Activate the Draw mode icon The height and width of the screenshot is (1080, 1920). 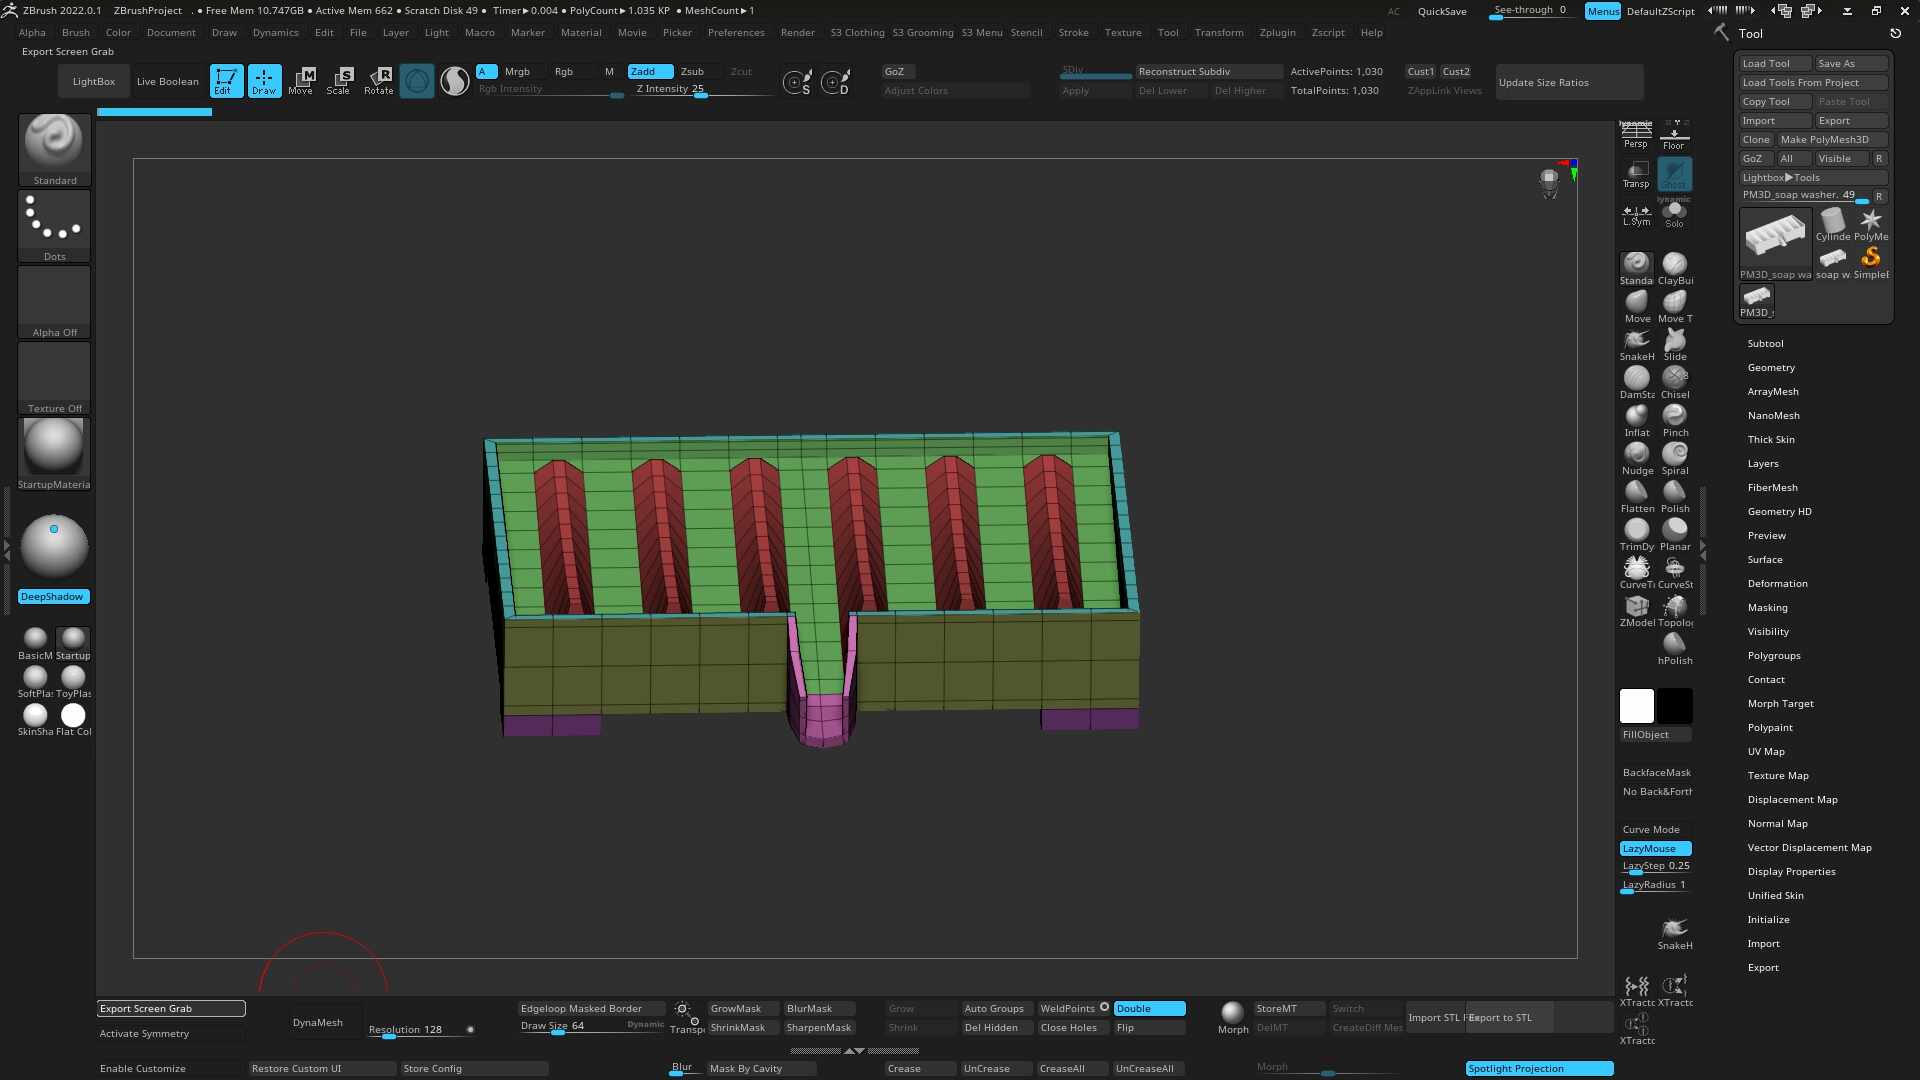pos(264,81)
